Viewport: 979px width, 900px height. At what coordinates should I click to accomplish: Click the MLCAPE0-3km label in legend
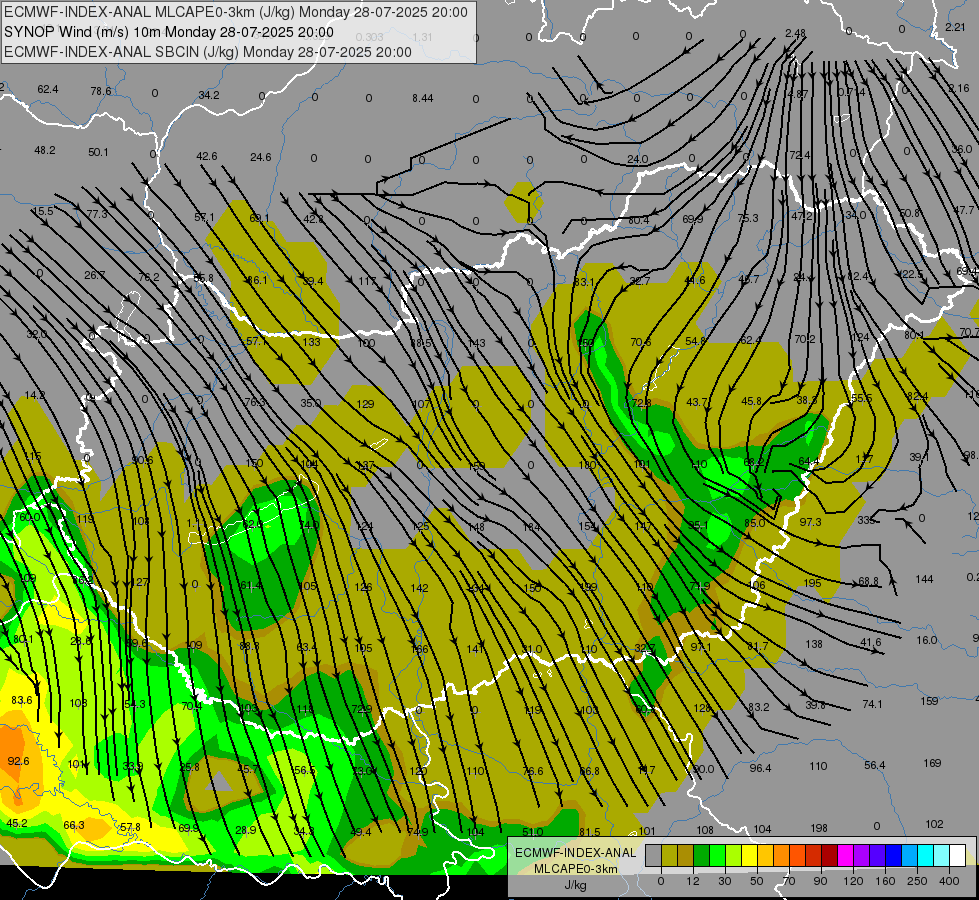coord(575,869)
